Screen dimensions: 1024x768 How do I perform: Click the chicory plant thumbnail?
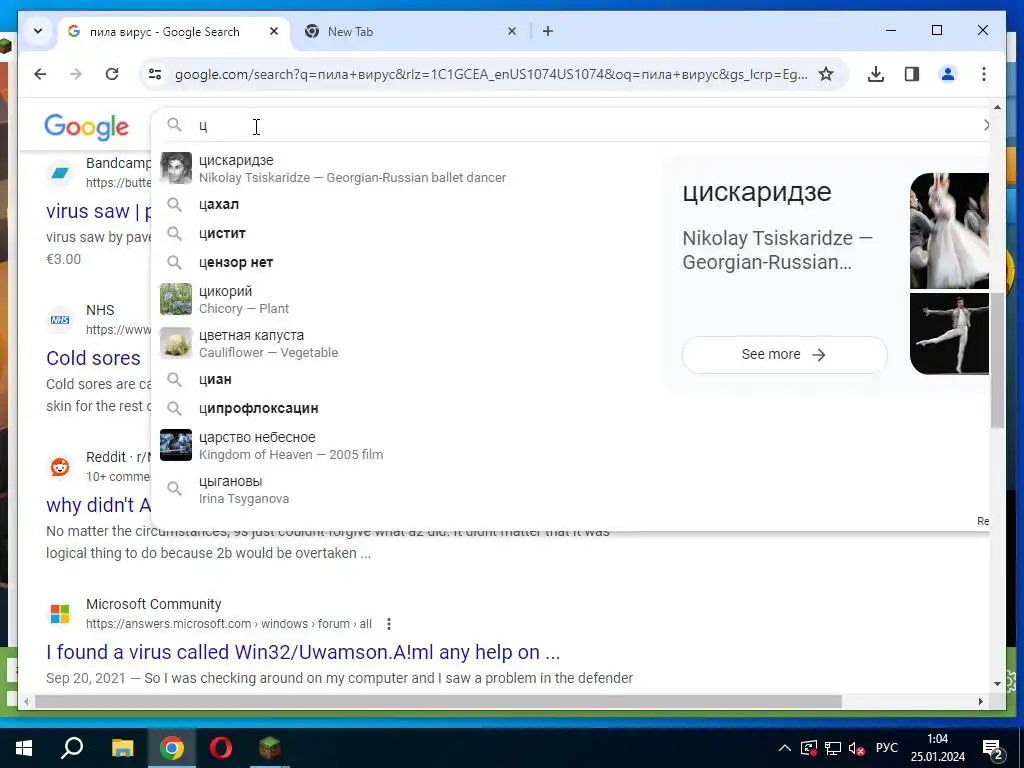point(176,299)
